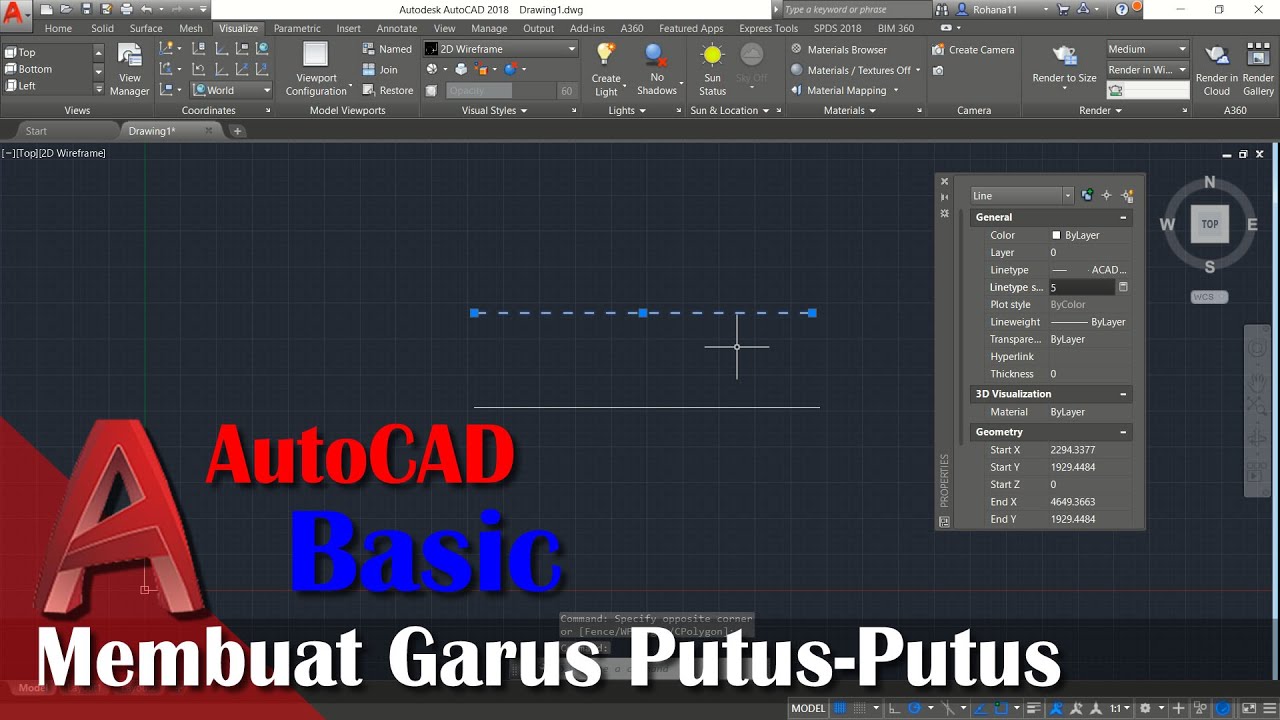Toggle snap mode dotted grid icon
Image resolution: width=1280 pixels, height=720 pixels.
tap(859, 708)
